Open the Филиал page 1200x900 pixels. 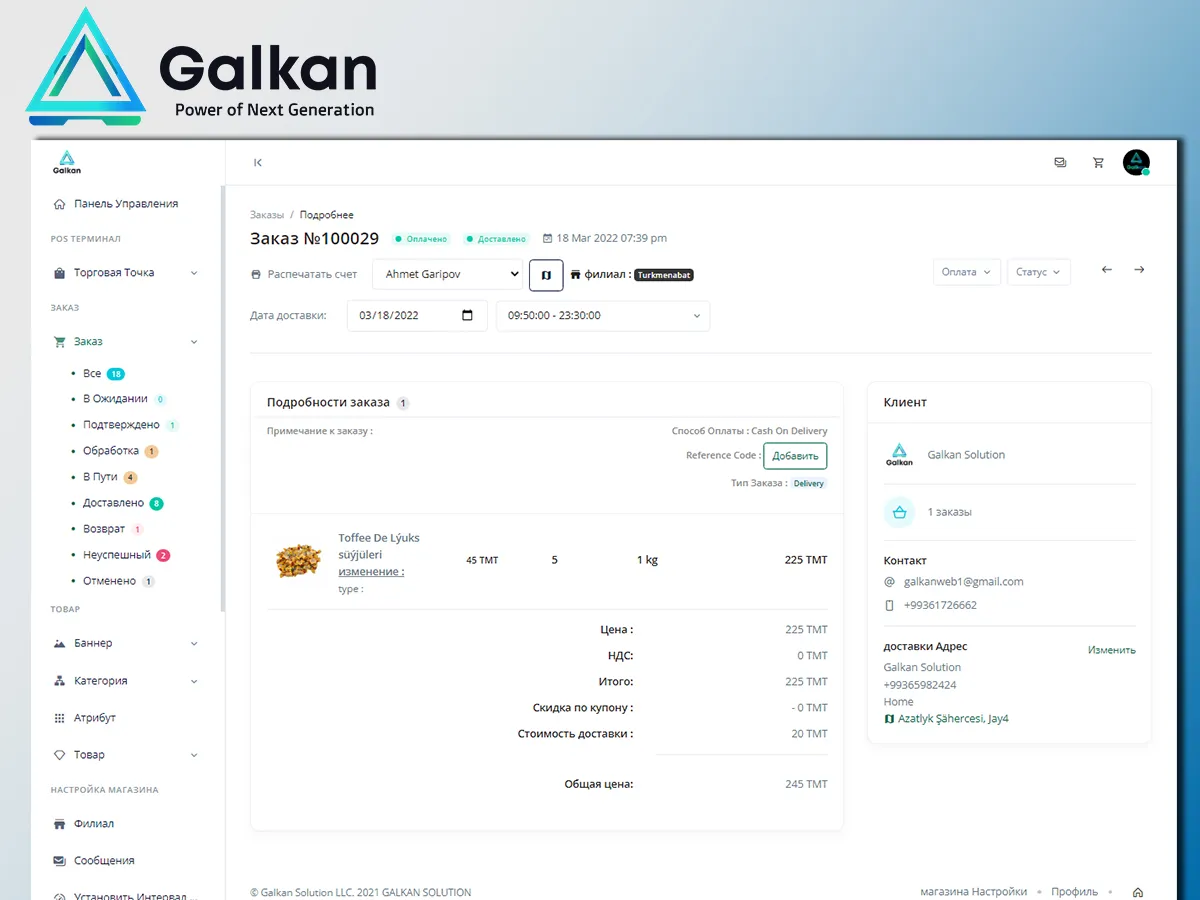[x=94, y=824]
